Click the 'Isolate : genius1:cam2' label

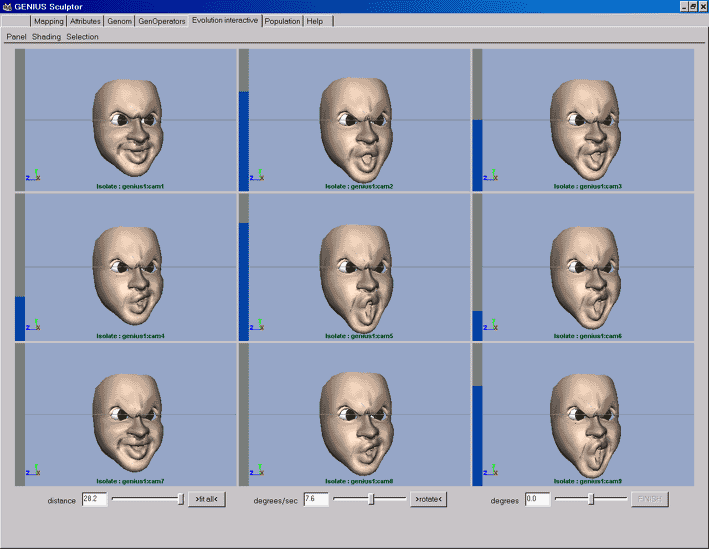[x=359, y=186]
